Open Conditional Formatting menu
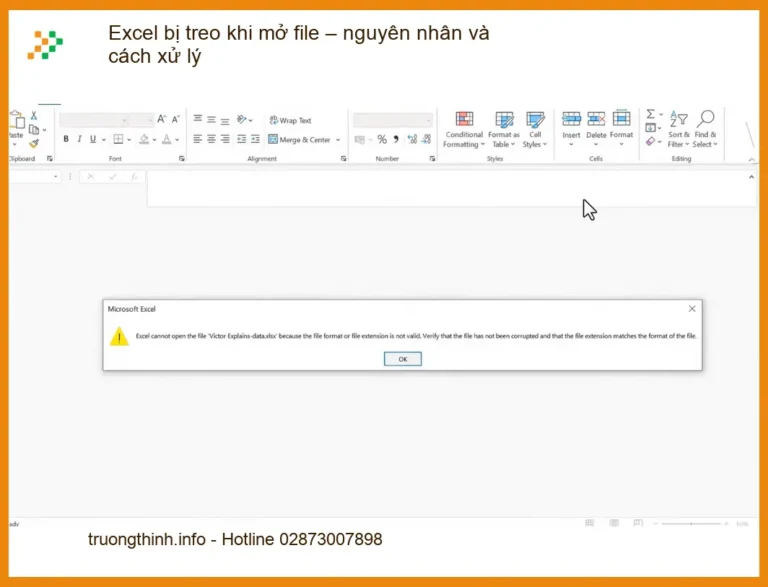The height and width of the screenshot is (587, 768). (x=464, y=130)
